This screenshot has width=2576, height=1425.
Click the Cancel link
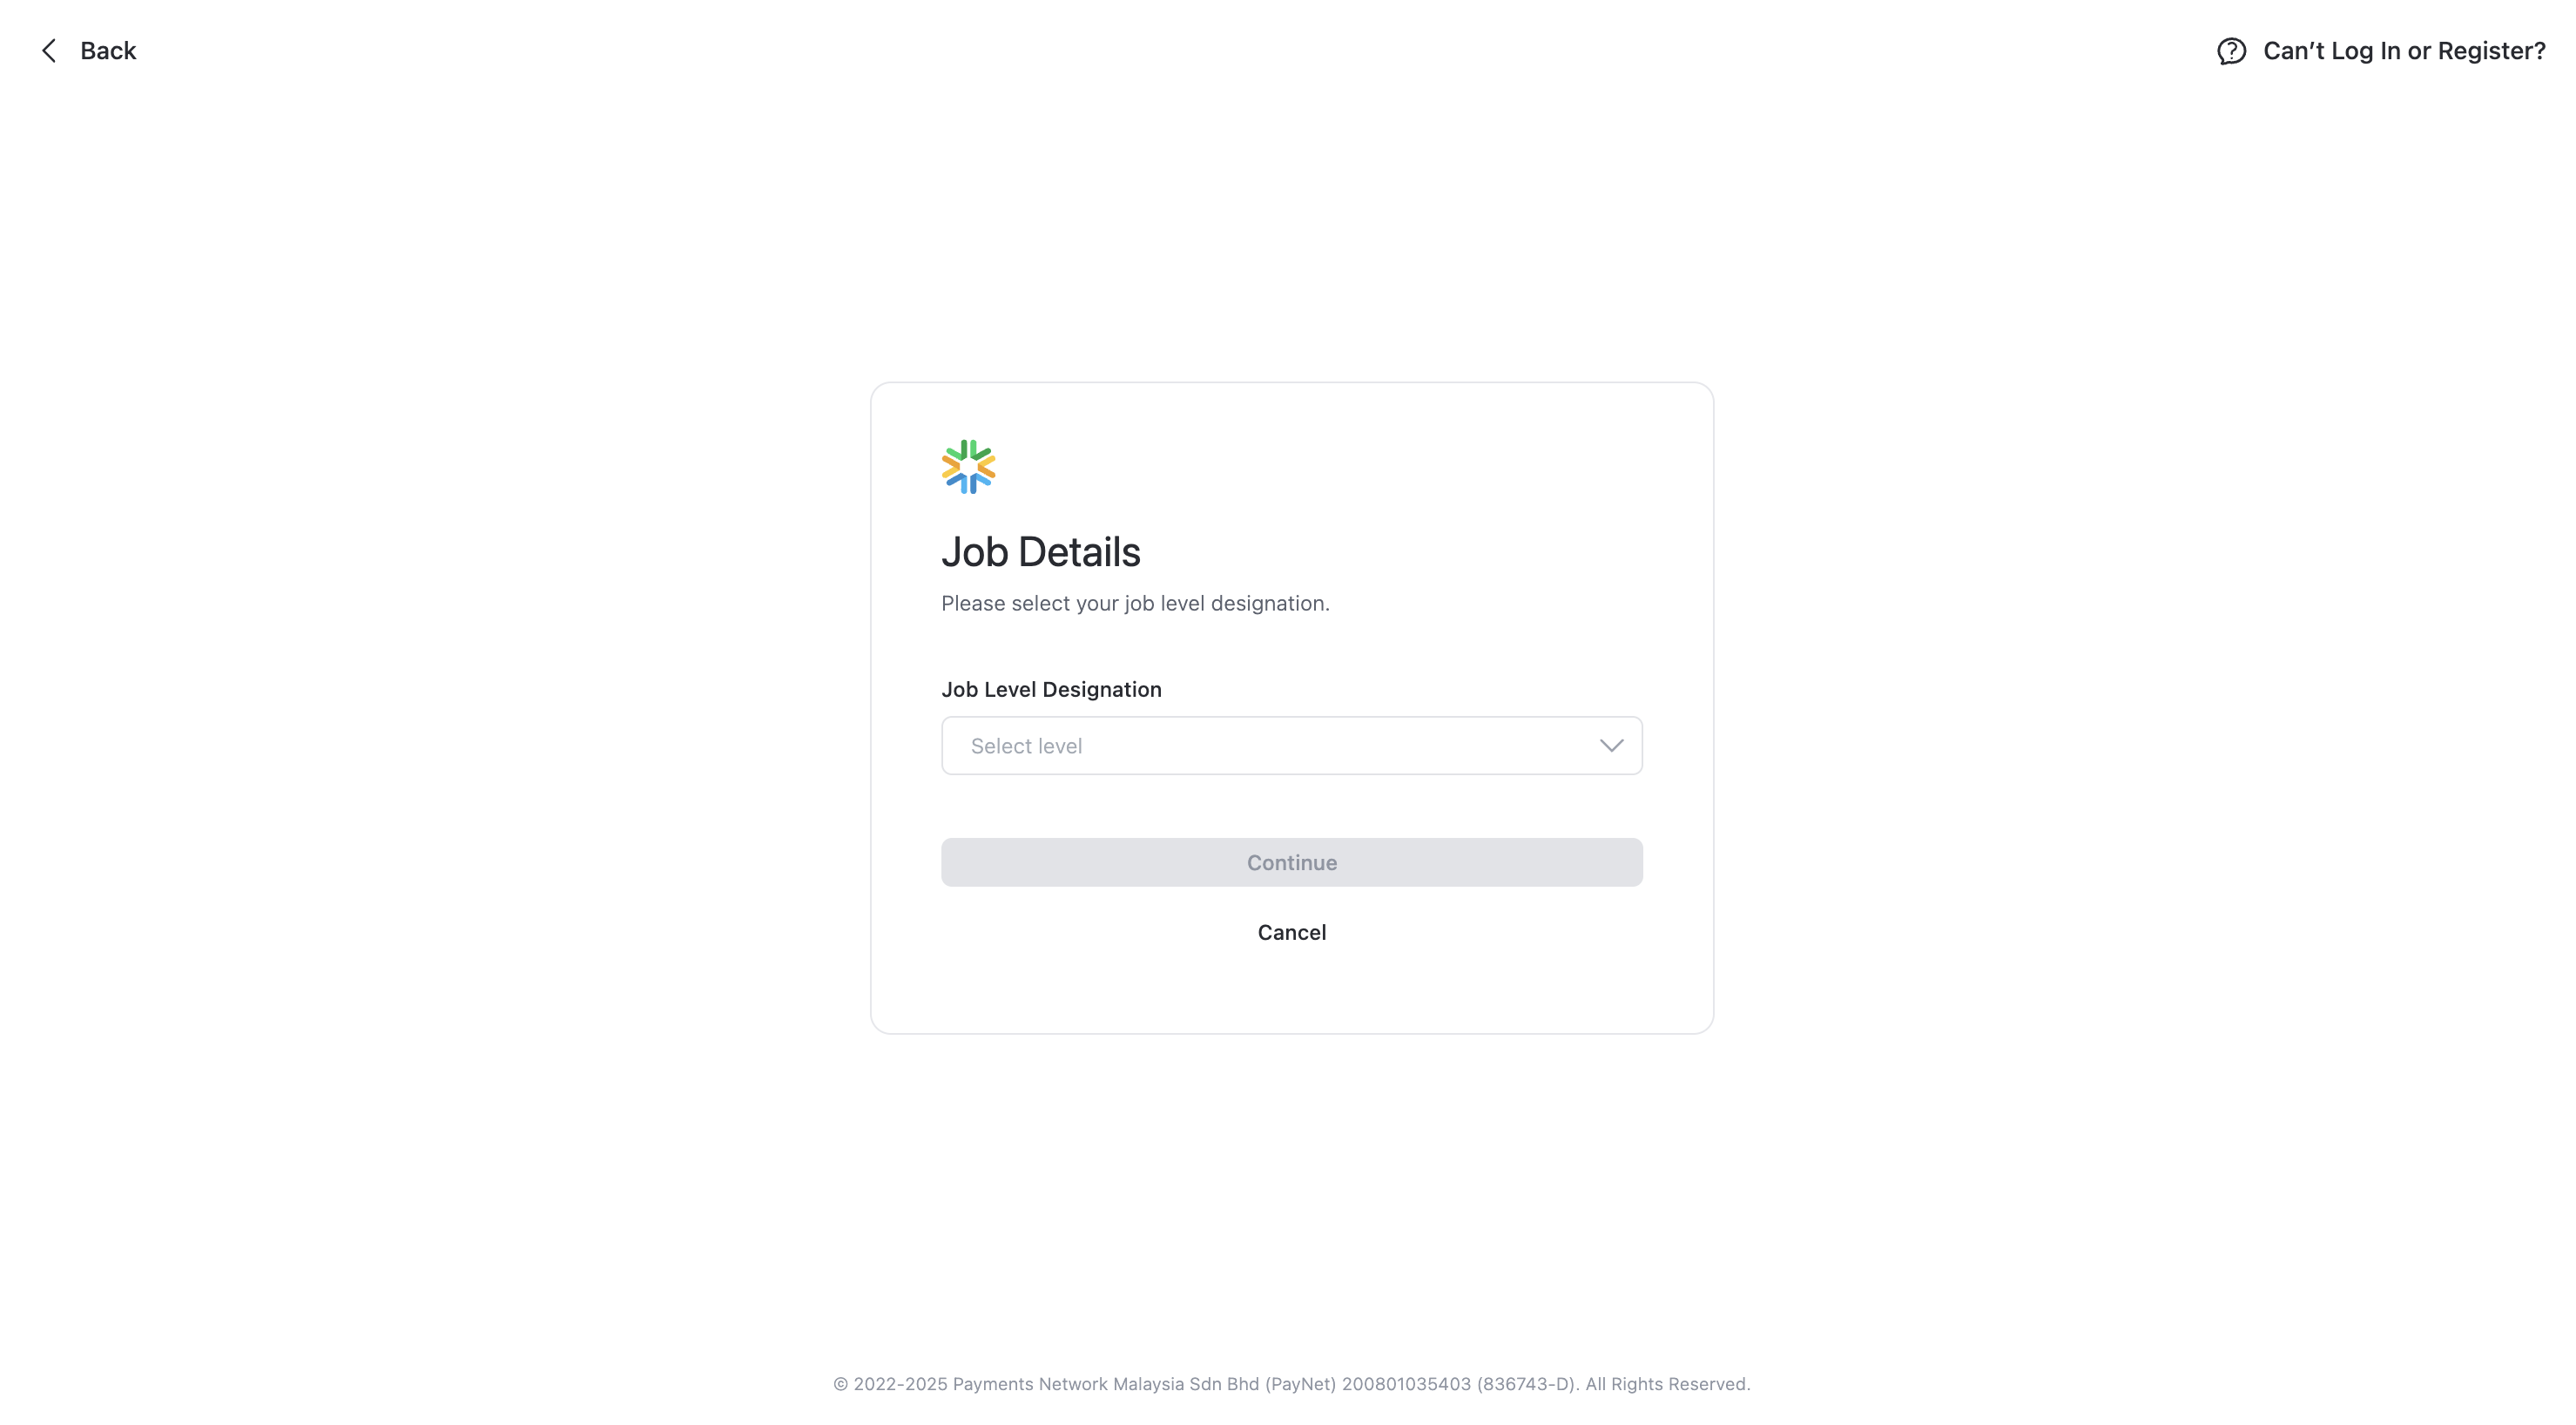pyautogui.click(x=1291, y=932)
